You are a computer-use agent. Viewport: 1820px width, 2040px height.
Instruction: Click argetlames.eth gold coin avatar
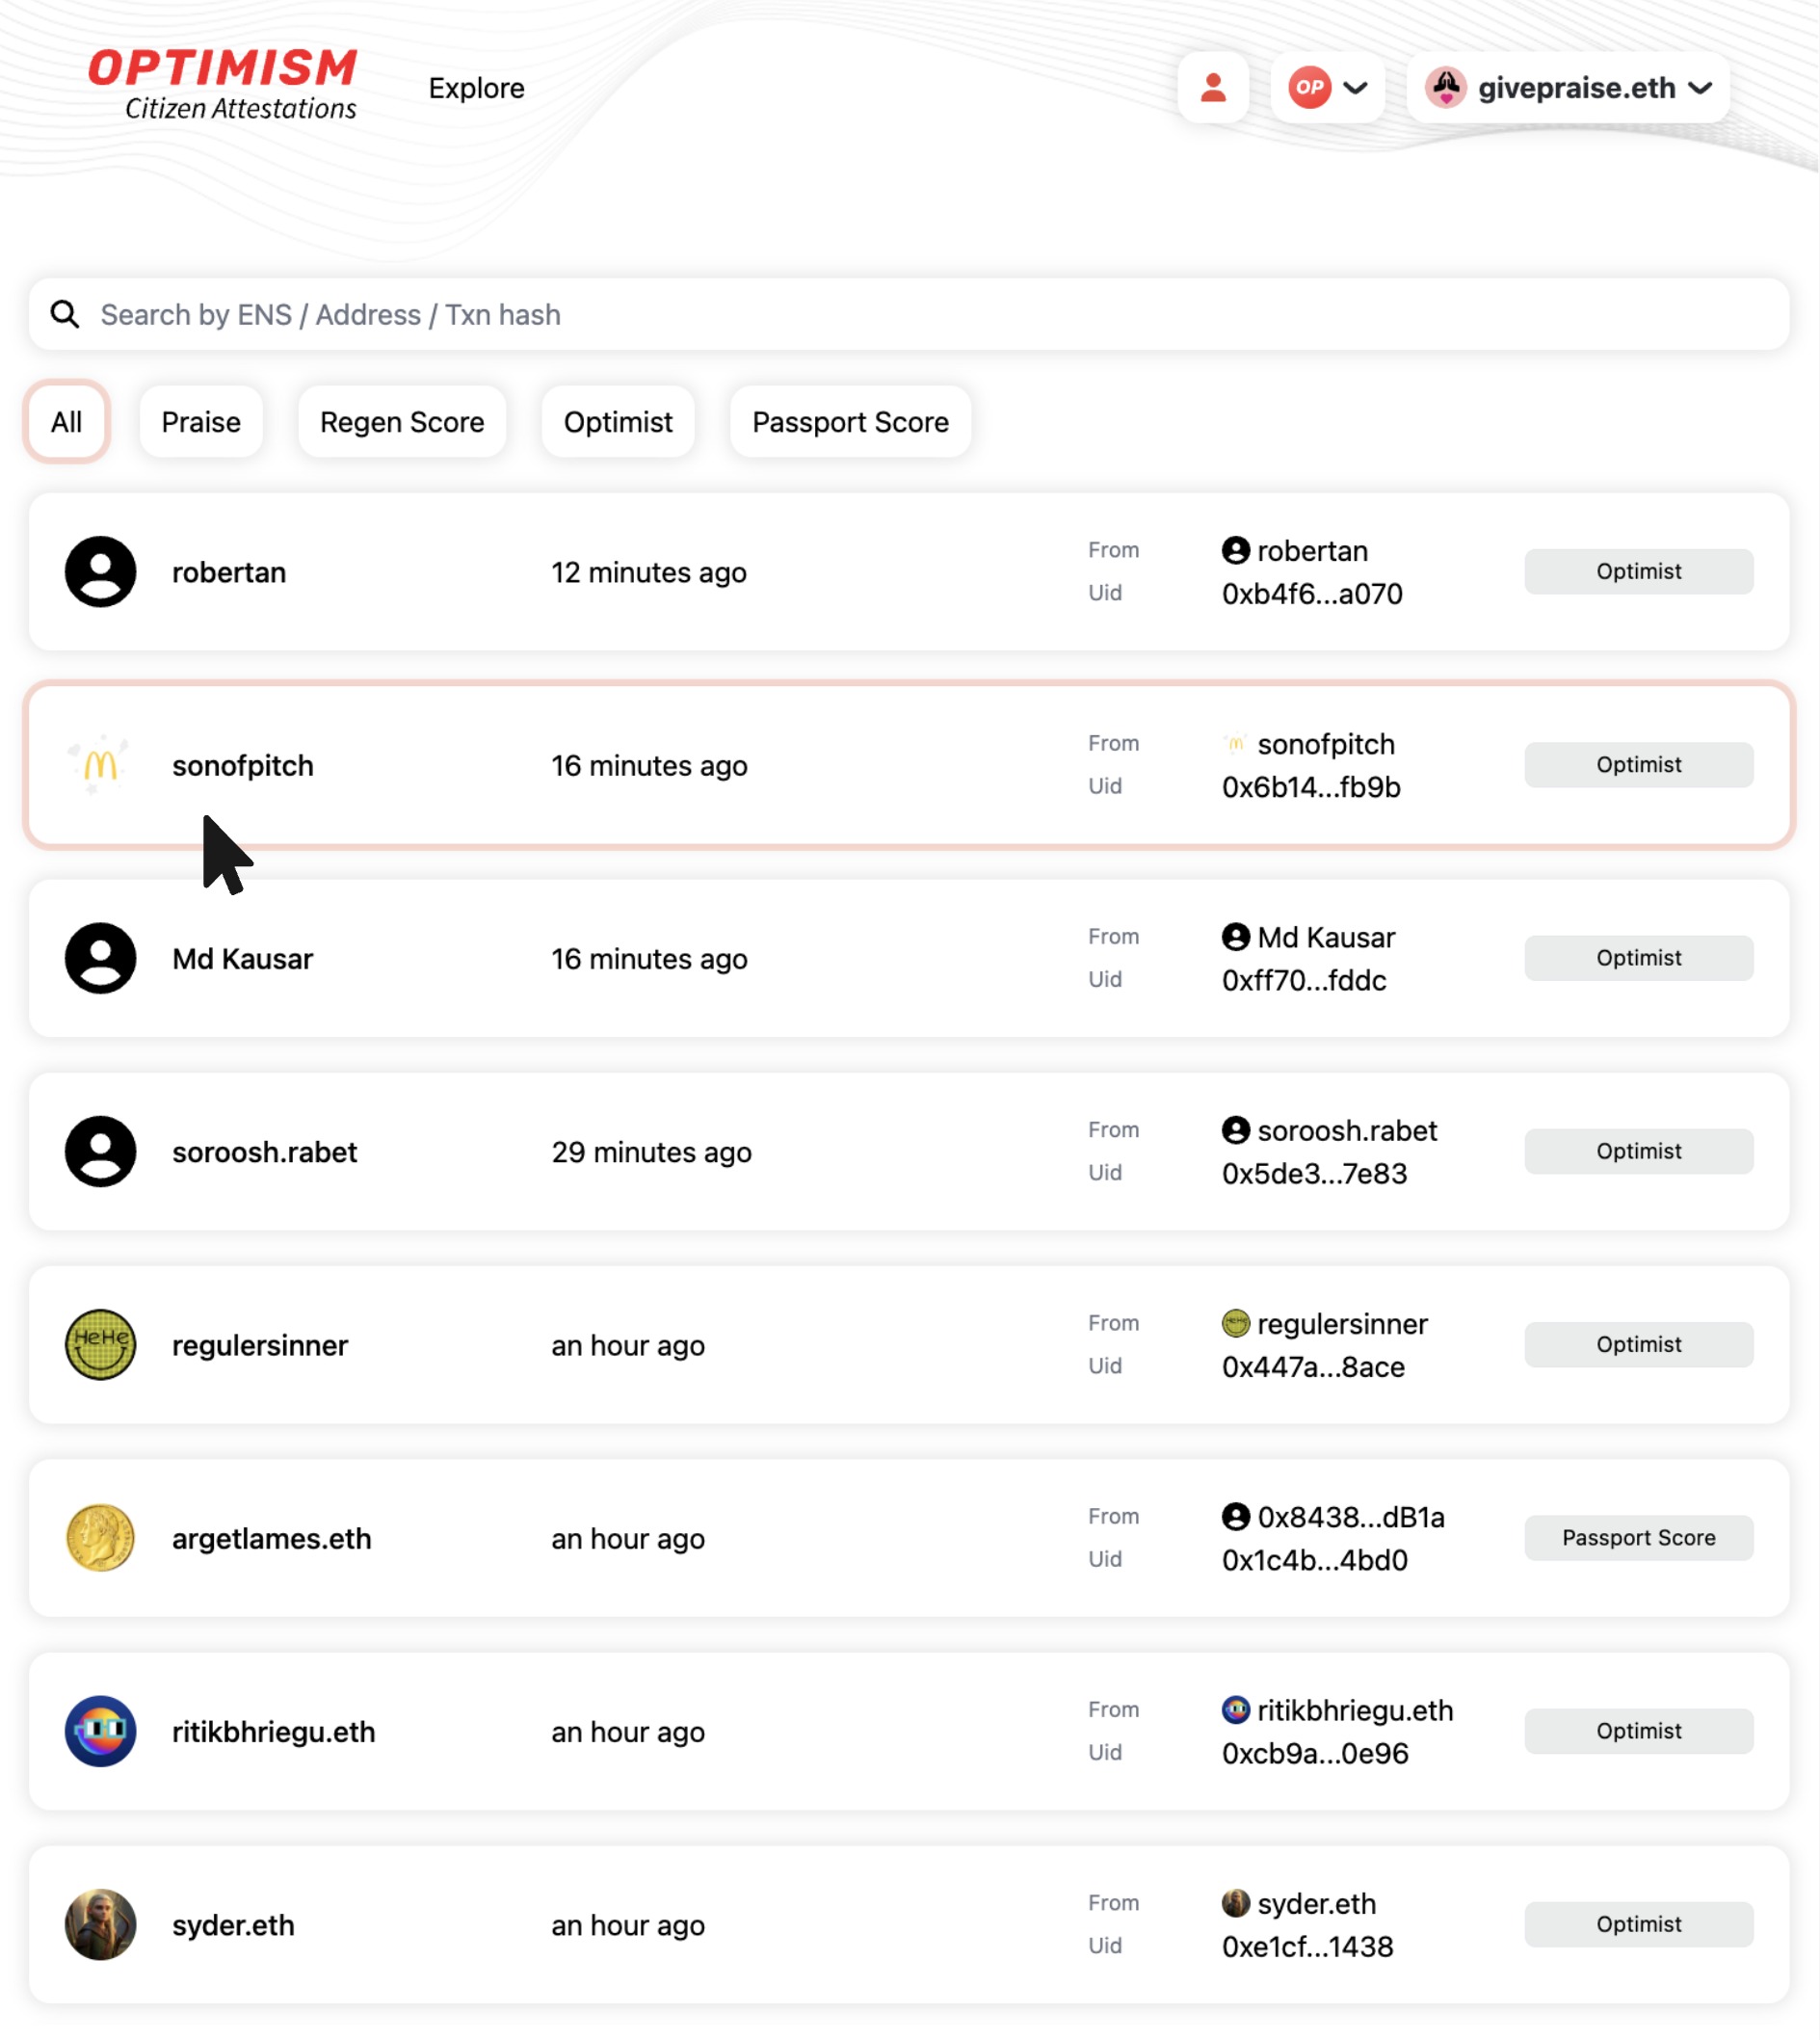click(x=100, y=1538)
